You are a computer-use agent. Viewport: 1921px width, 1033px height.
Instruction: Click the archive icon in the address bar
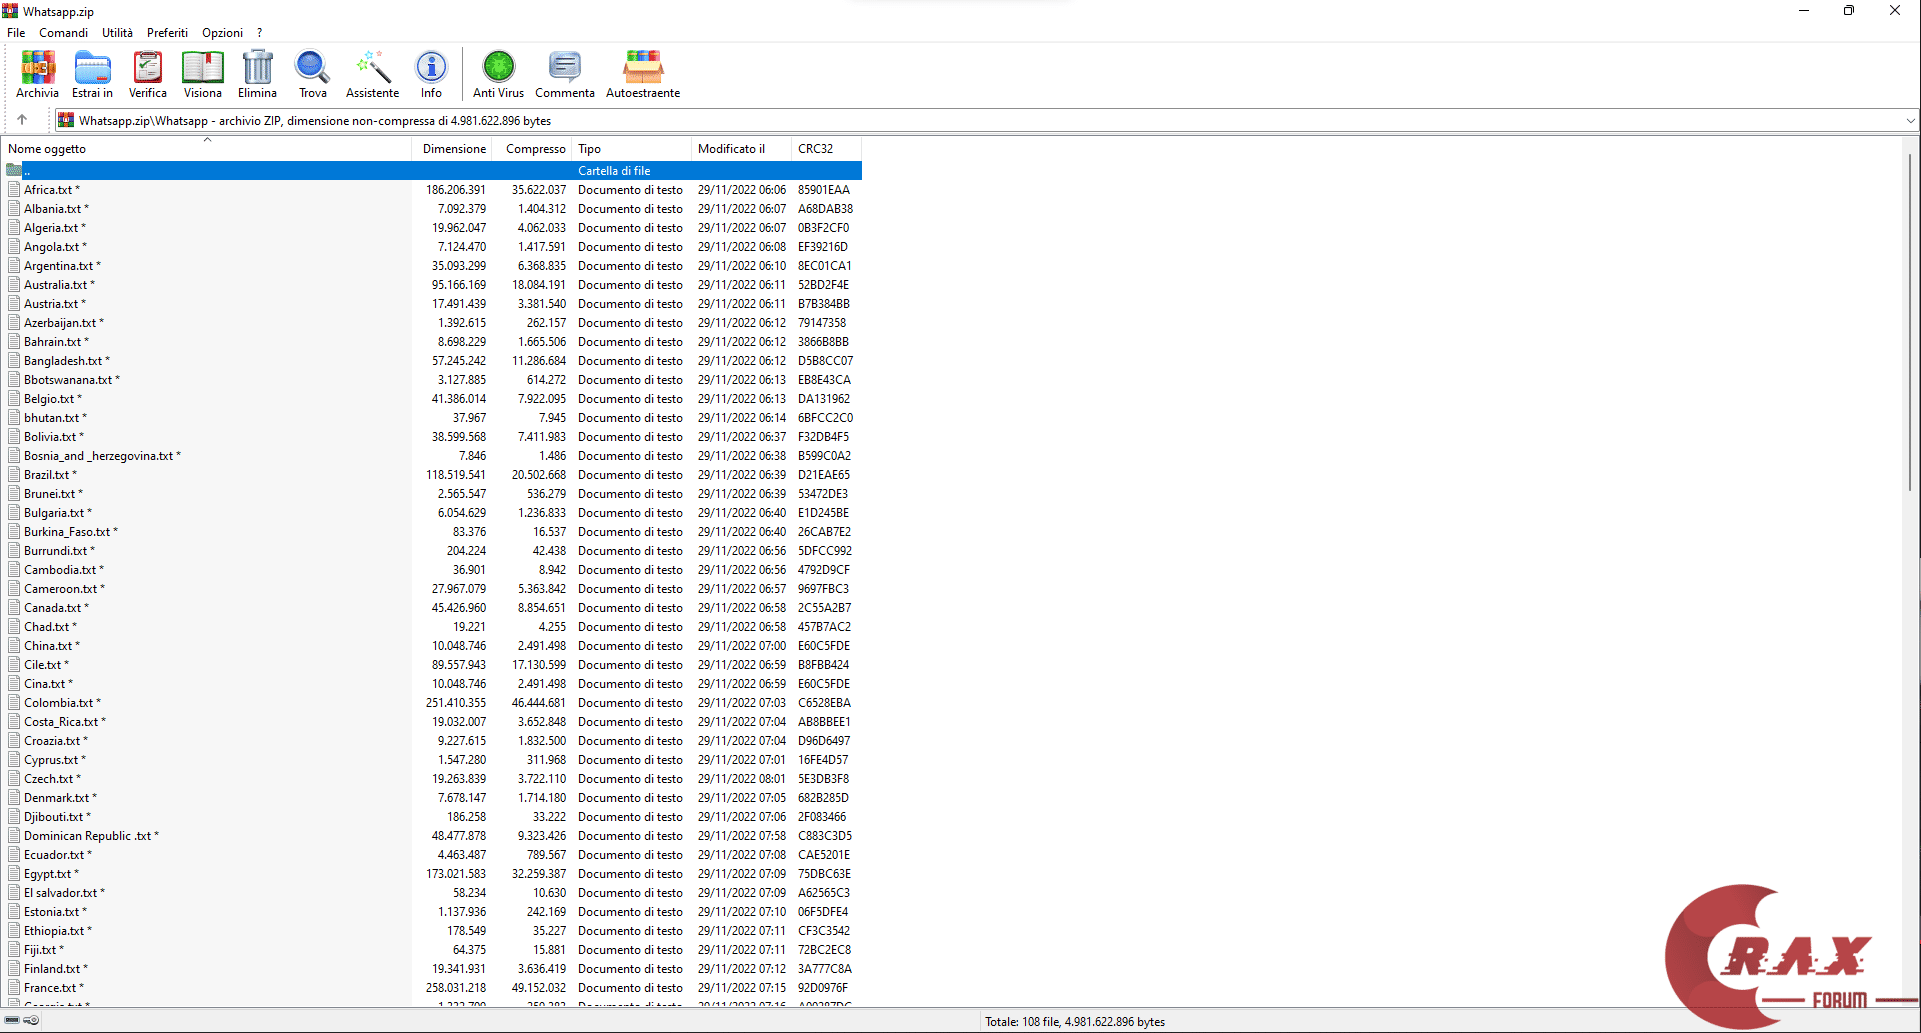[x=66, y=120]
